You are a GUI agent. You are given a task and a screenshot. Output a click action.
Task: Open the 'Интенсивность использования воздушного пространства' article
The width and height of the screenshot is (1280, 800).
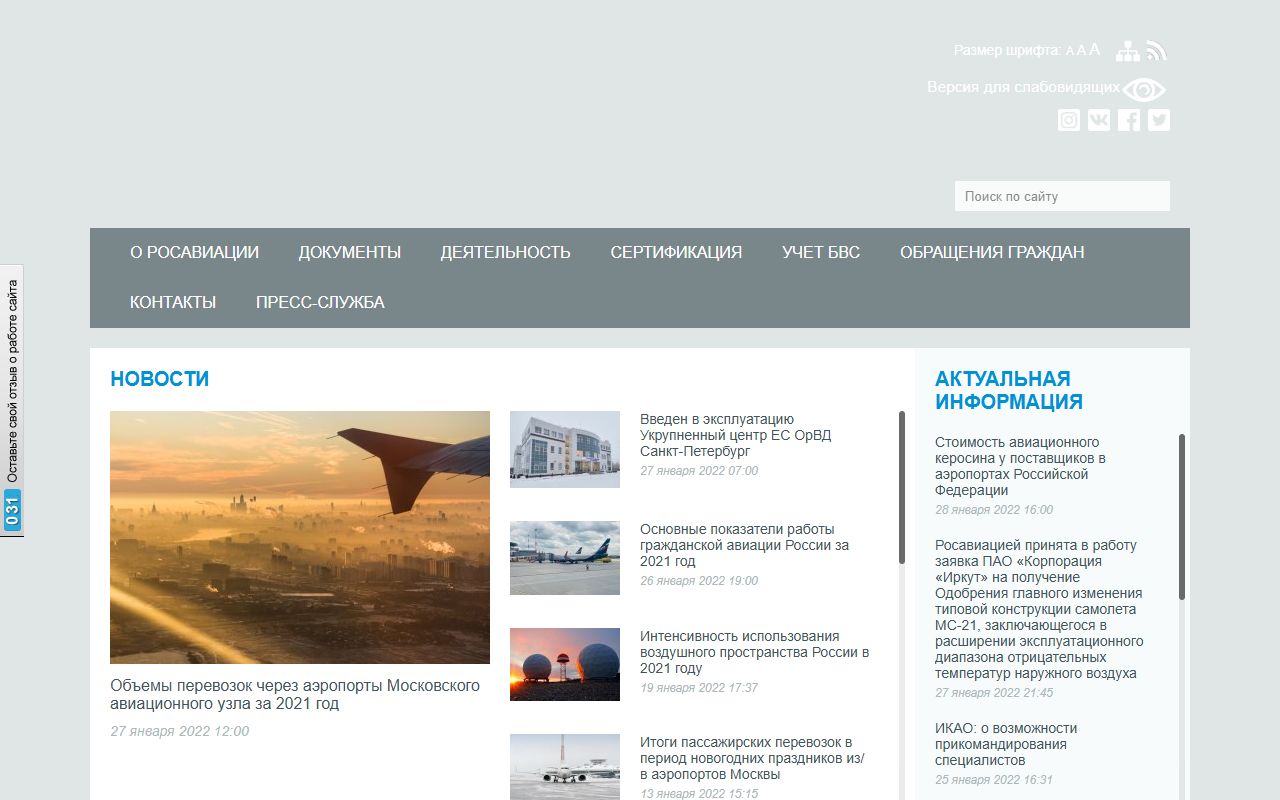tap(755, 652)
